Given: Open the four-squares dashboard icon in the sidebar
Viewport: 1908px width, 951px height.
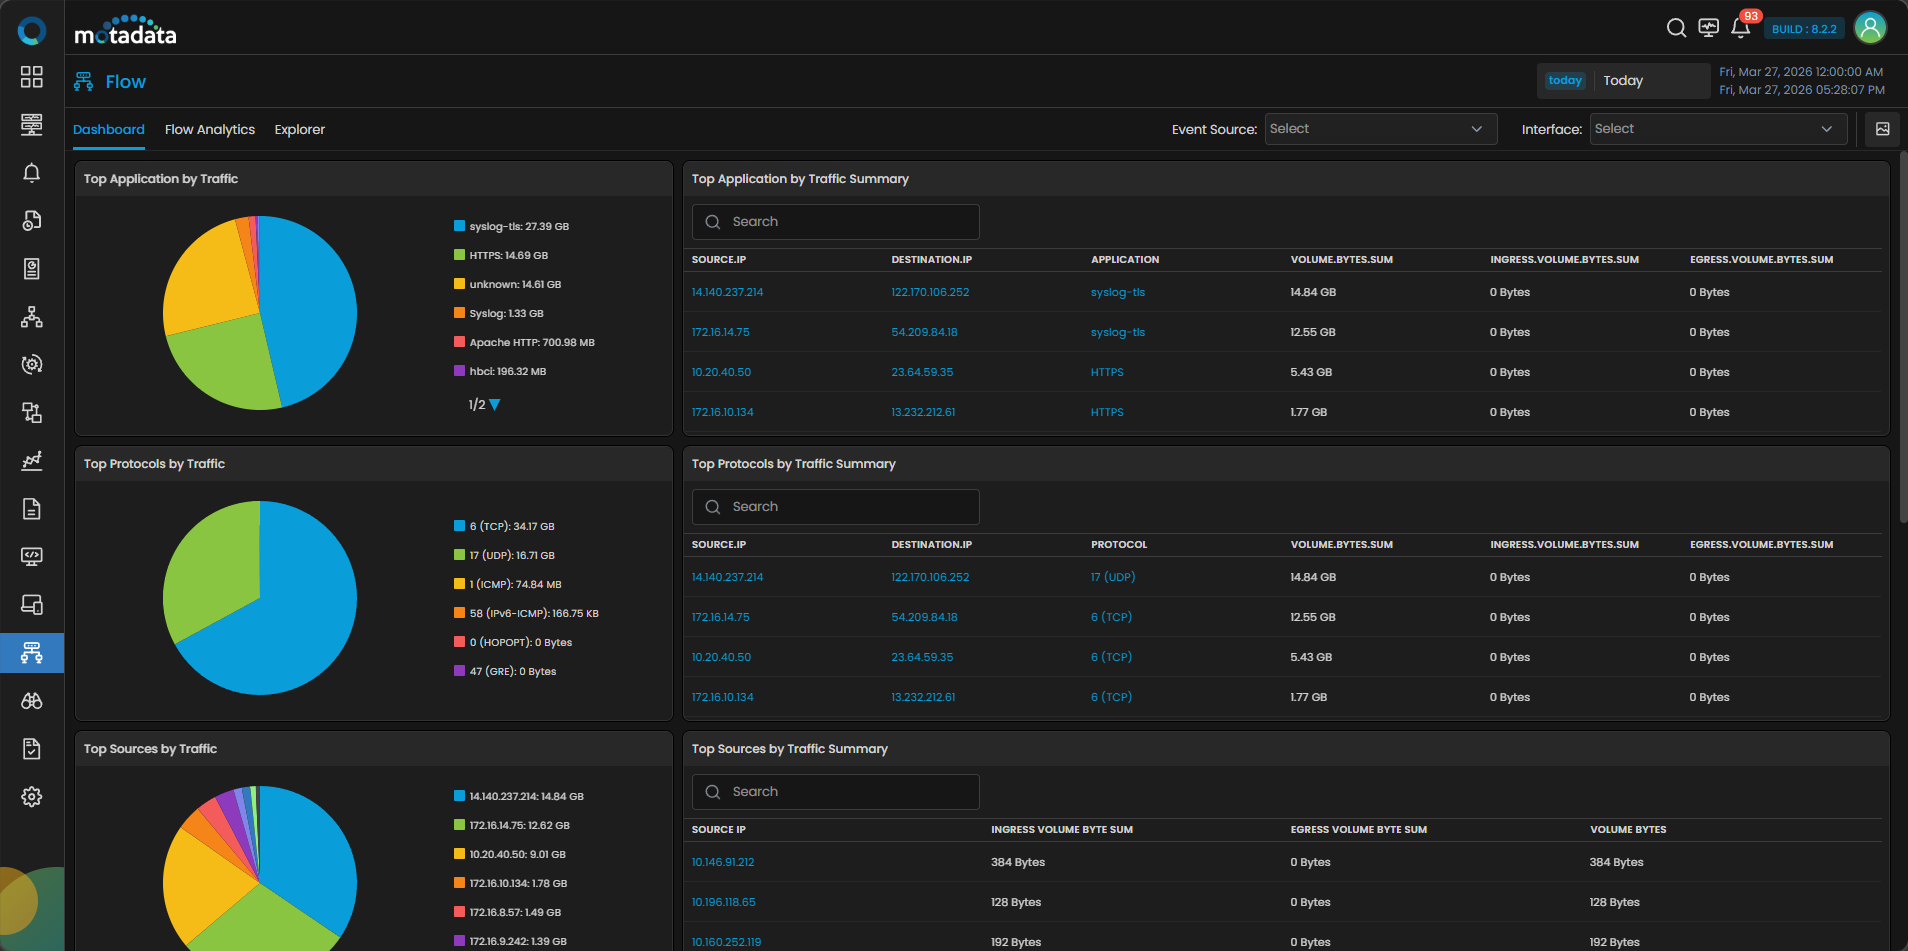Looking at the screenshot, I should [32, 77].
